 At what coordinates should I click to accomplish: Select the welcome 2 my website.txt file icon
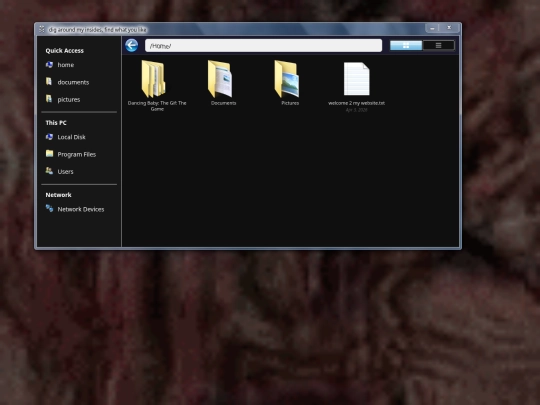click(356, 79)
